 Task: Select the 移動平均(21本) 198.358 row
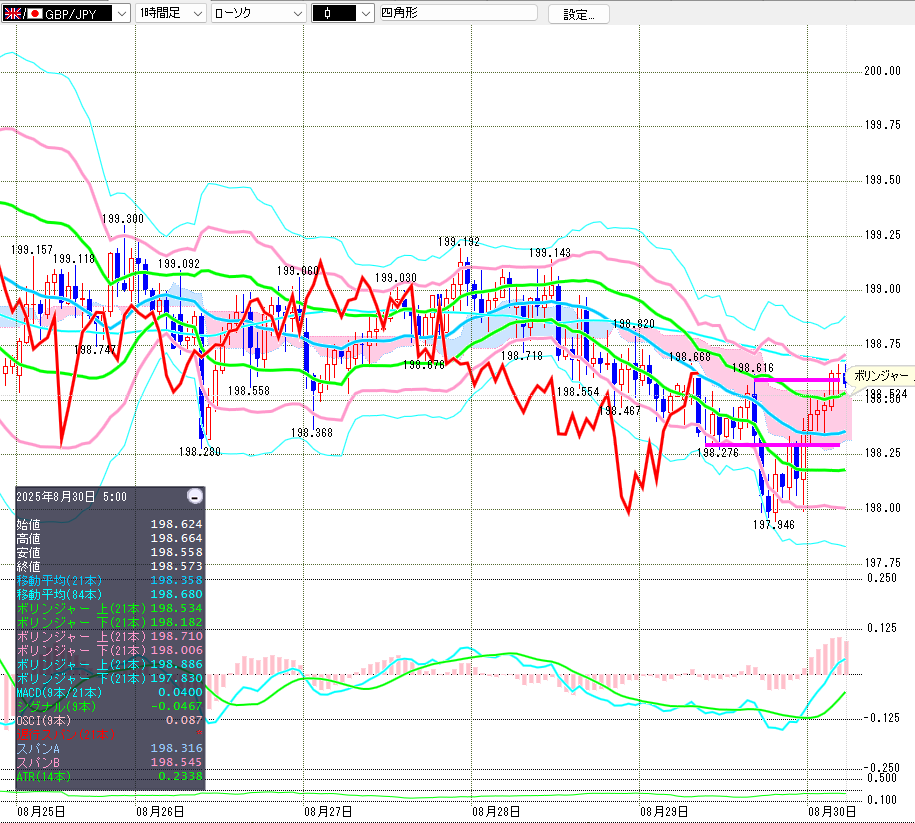(x=110, y=580)
